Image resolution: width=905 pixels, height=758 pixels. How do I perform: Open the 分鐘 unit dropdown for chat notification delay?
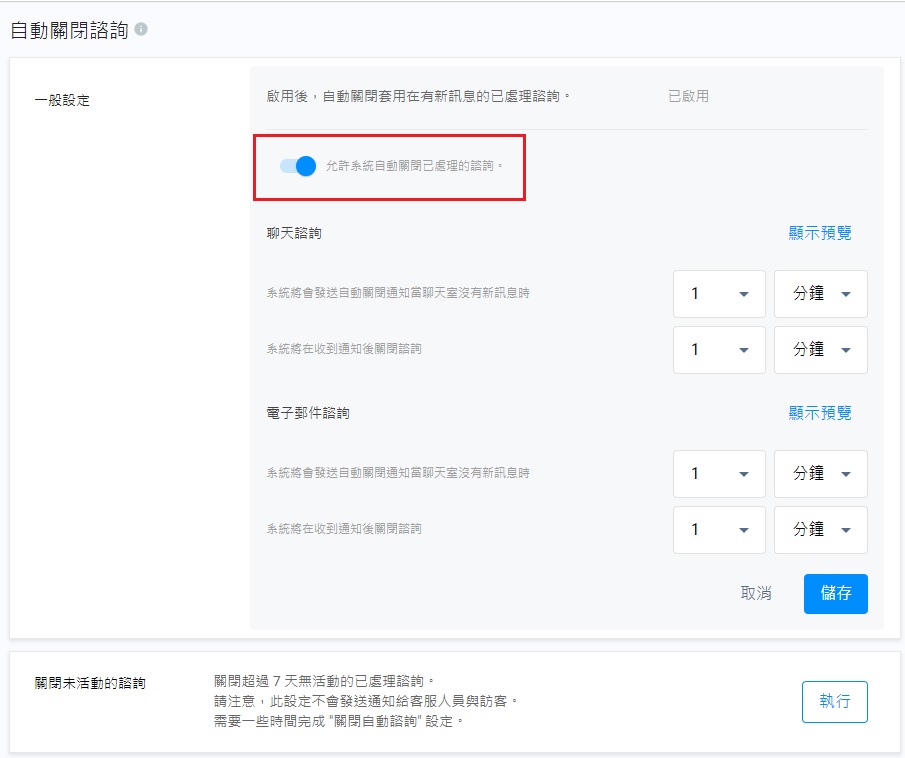(x=820, y=293)
